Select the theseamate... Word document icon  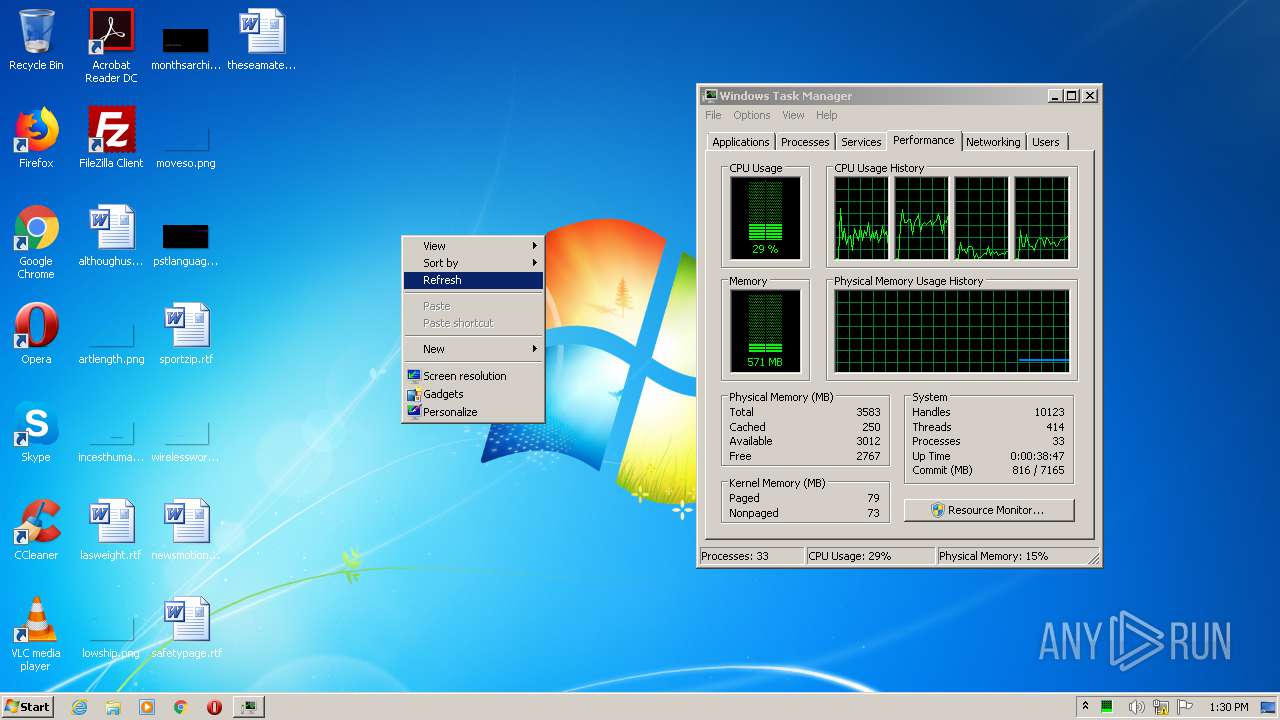pyautogui.click(x=262, y=40)
